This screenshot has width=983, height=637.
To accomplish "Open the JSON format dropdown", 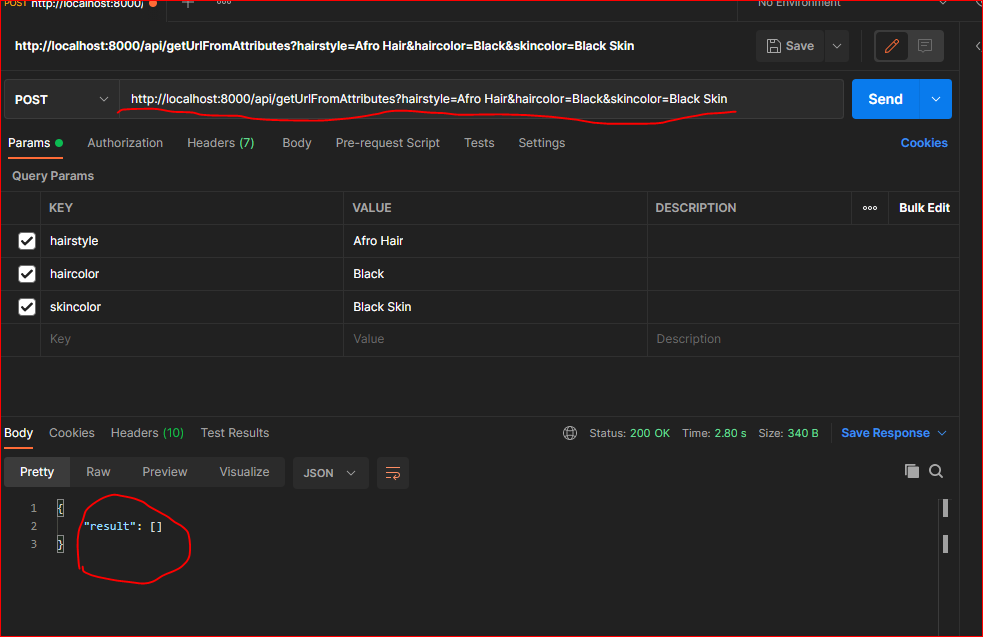I will [330, 473].
